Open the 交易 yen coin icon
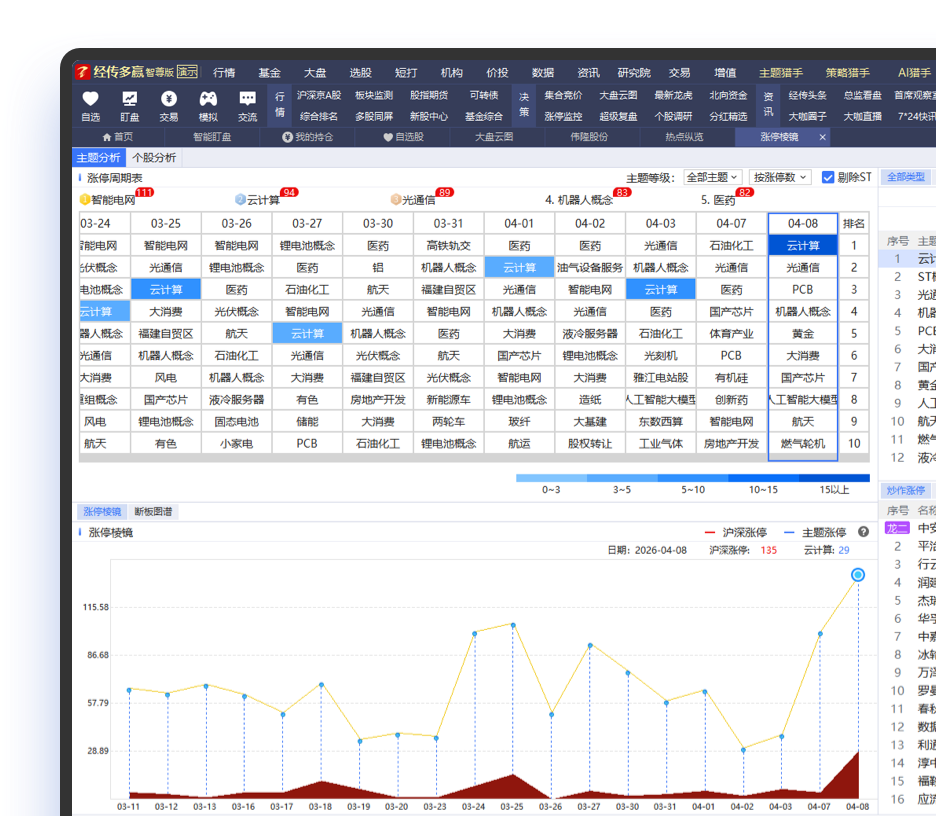This screenshot has width=936, height=816. 169,98
